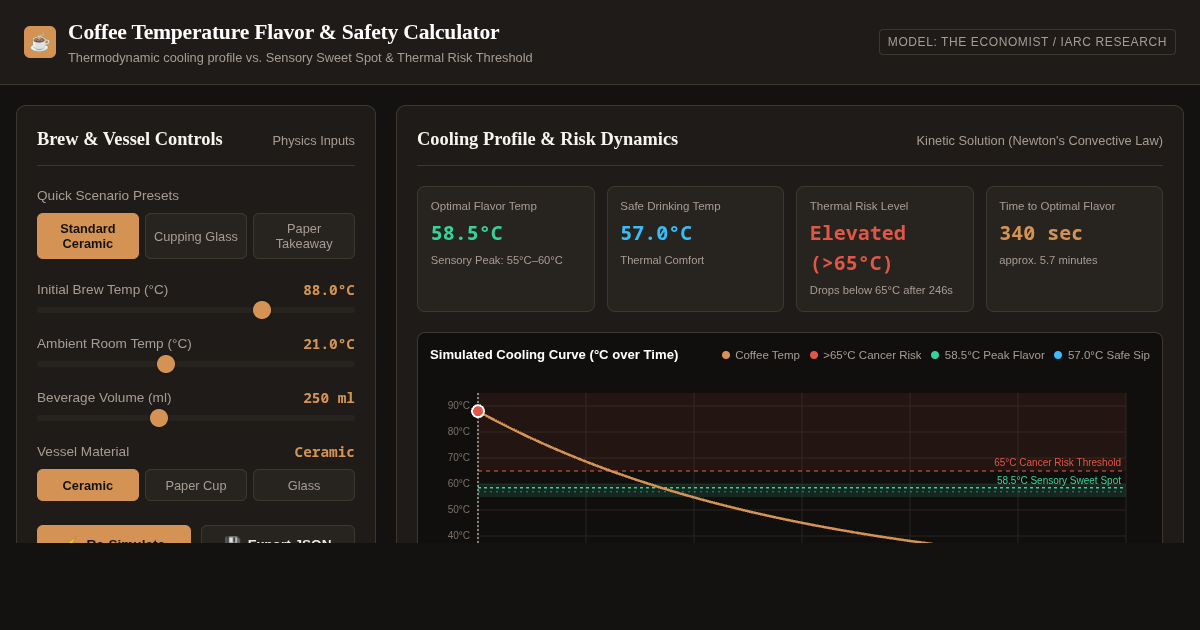Set vessel material to Ceramic
Screen dimensions: 1200x630
point(88,485)
